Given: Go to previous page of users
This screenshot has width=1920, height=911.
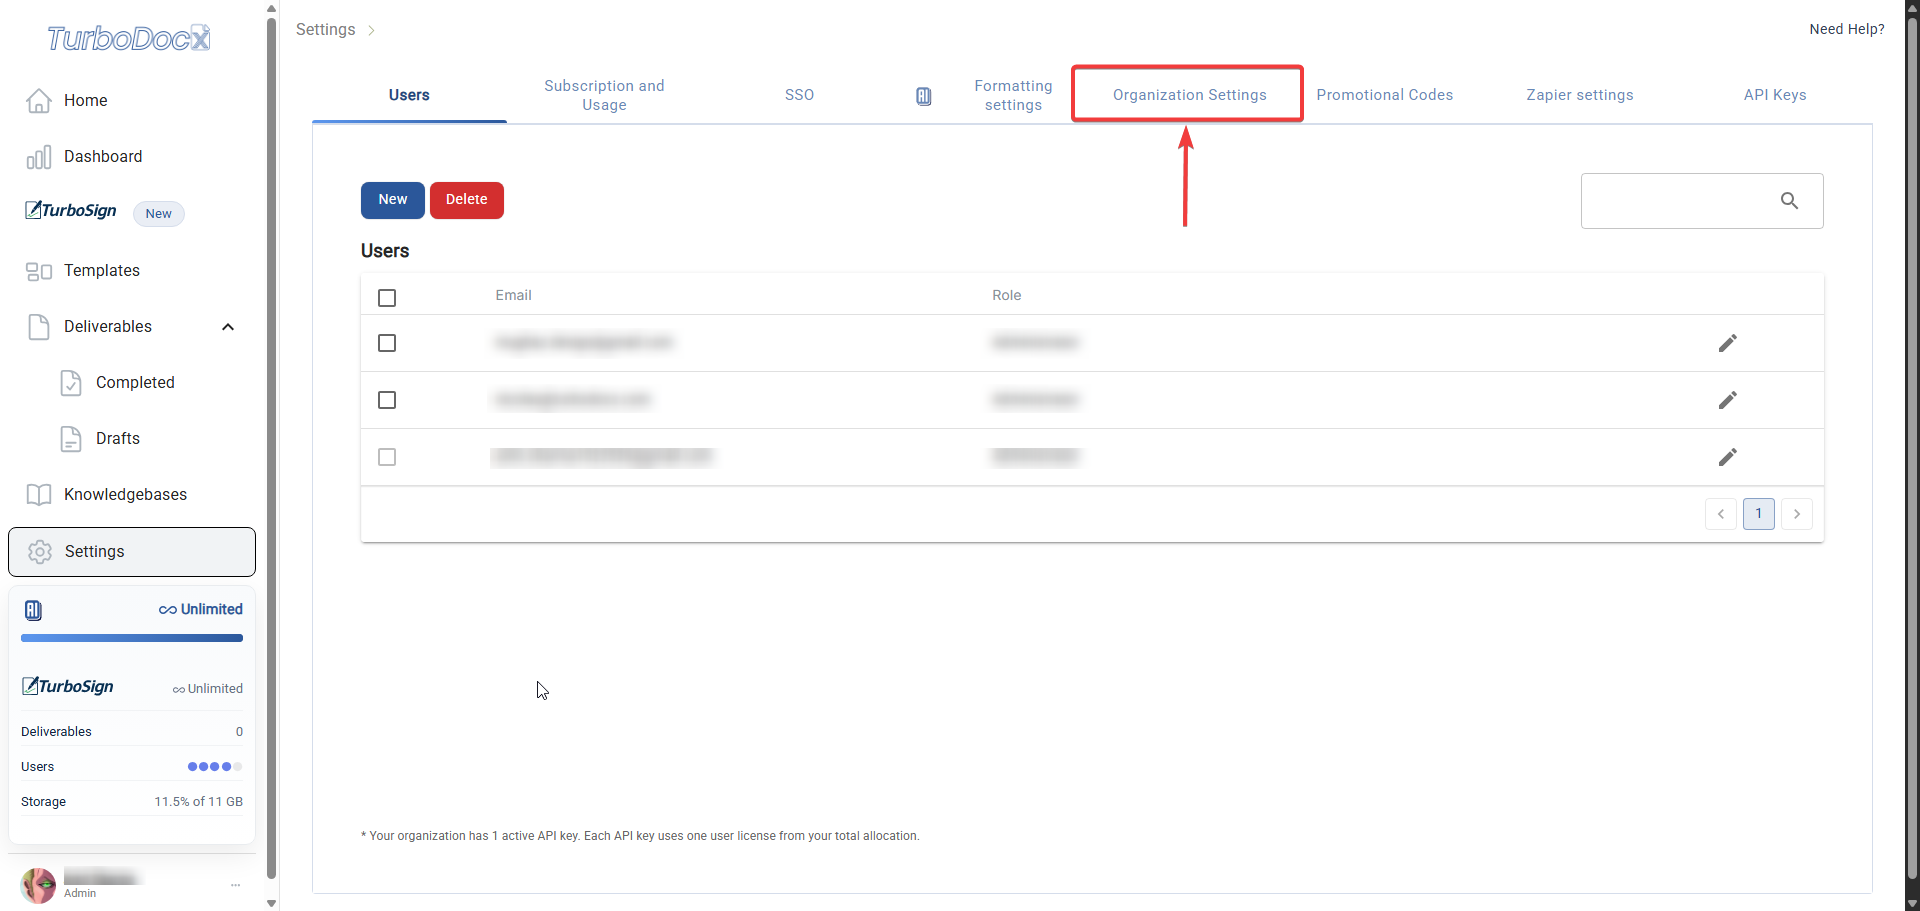Looking at the screenshot, I should (1721, 514).
